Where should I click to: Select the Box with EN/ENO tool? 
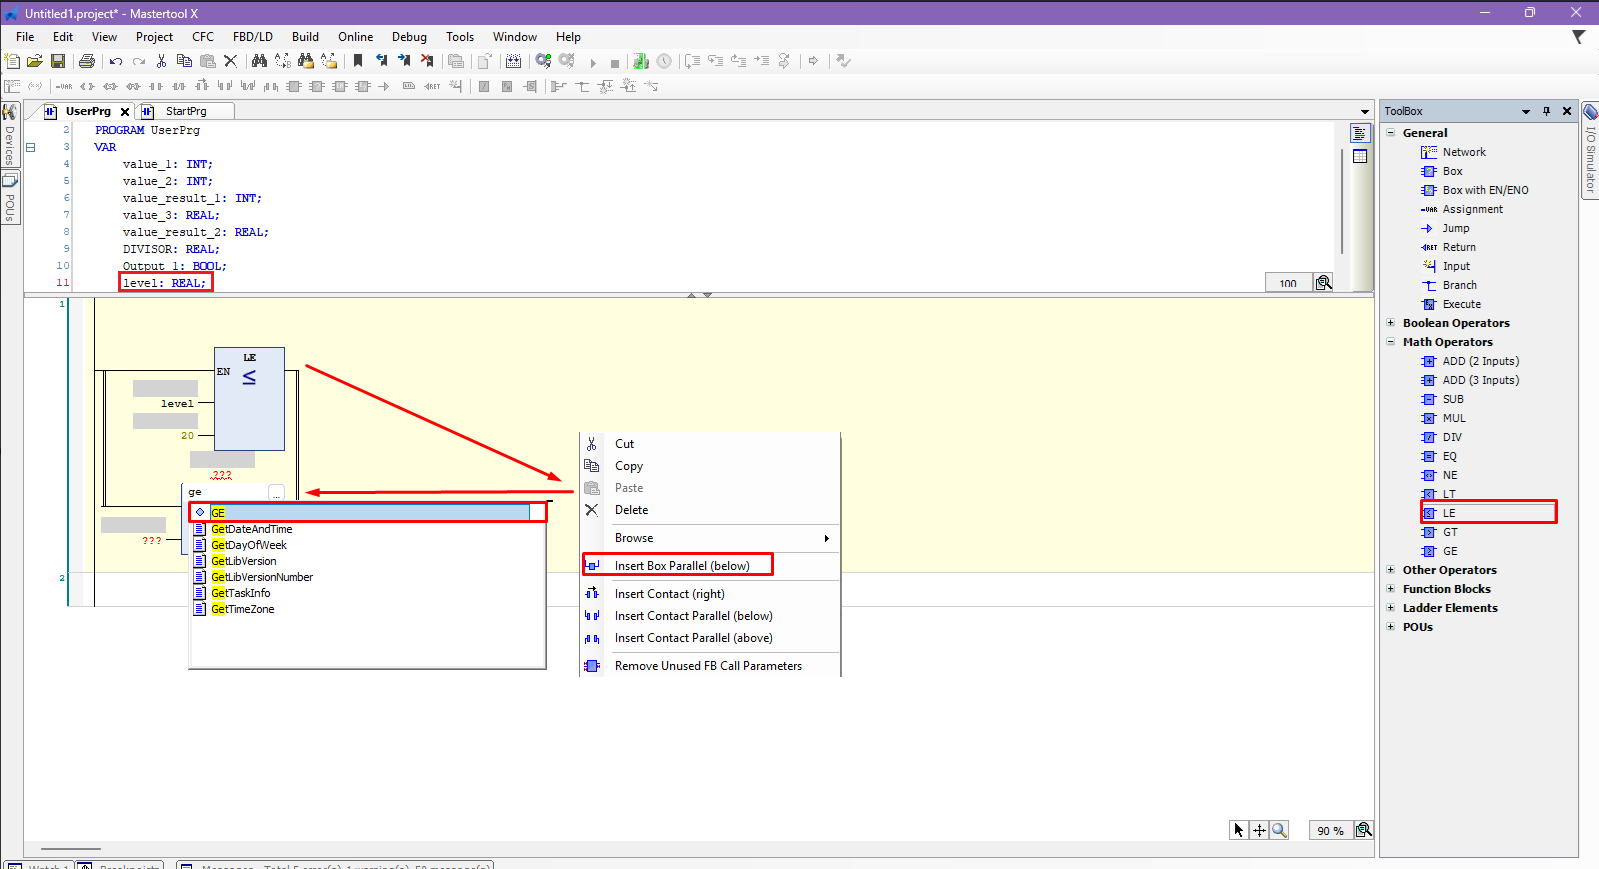coord(1485,190)
